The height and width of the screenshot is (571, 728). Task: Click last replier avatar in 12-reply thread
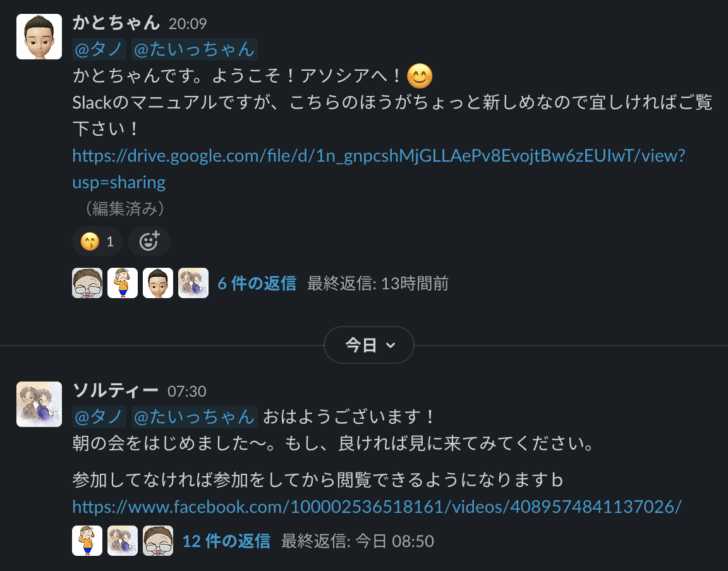point(158,541)
